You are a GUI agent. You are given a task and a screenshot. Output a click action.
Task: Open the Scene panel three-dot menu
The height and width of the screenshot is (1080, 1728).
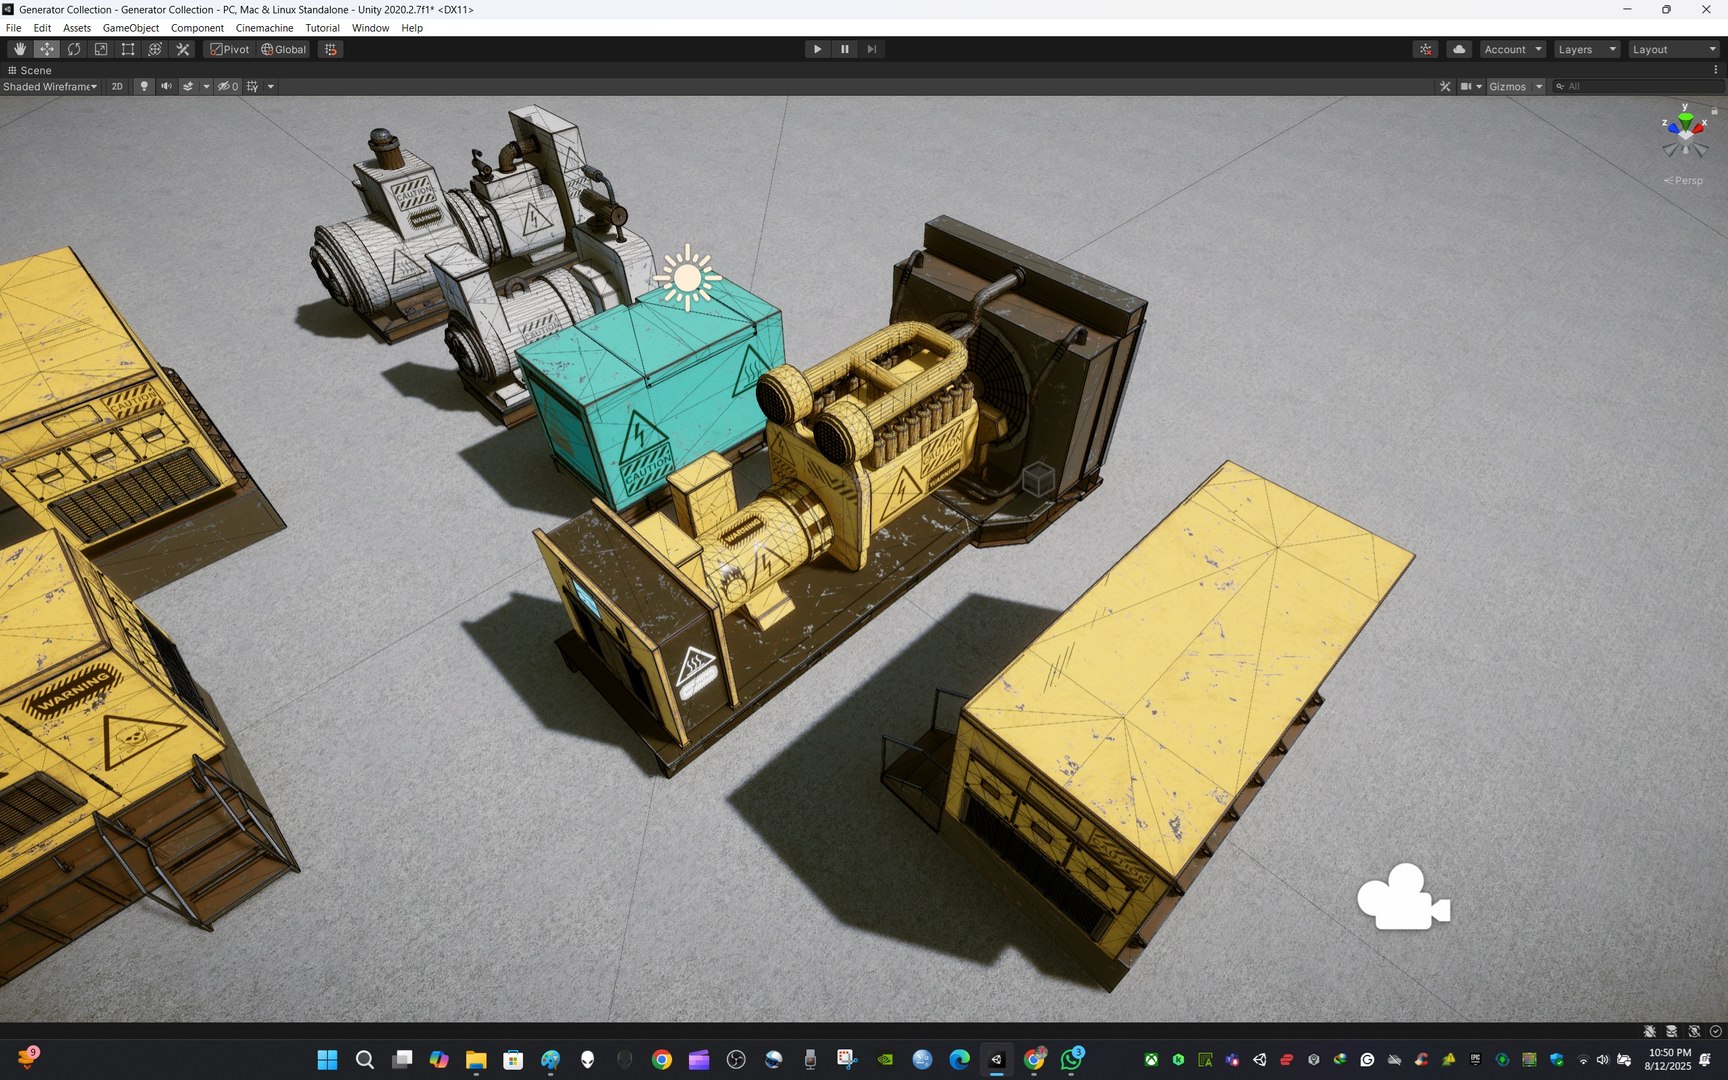(1716, 70)
